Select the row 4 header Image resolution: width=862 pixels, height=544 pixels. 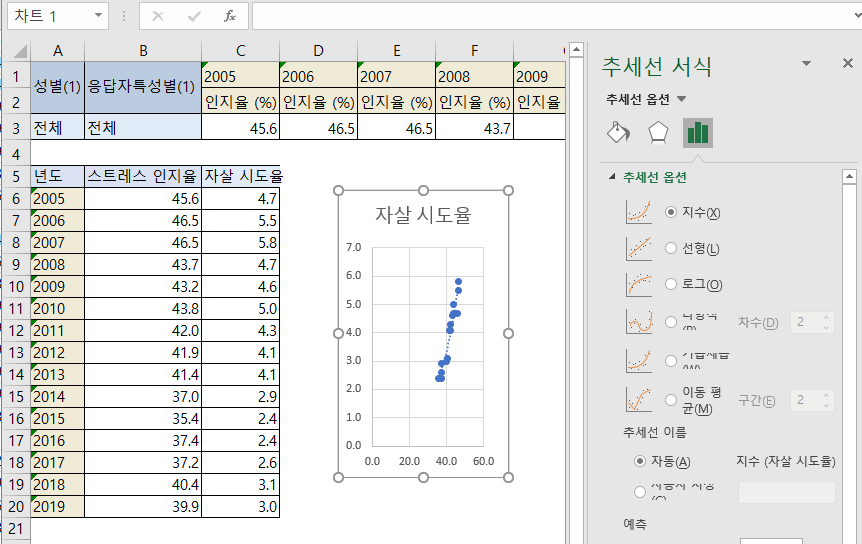click(x=16, y=154)
